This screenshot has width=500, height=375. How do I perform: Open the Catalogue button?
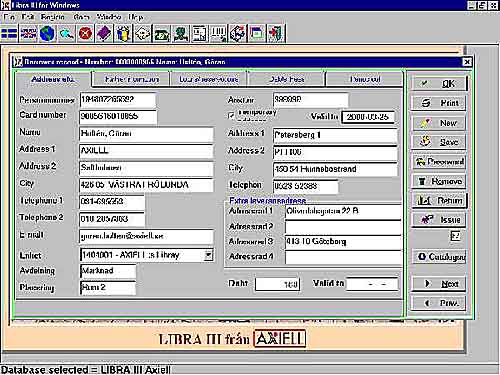tap(439, 257)
